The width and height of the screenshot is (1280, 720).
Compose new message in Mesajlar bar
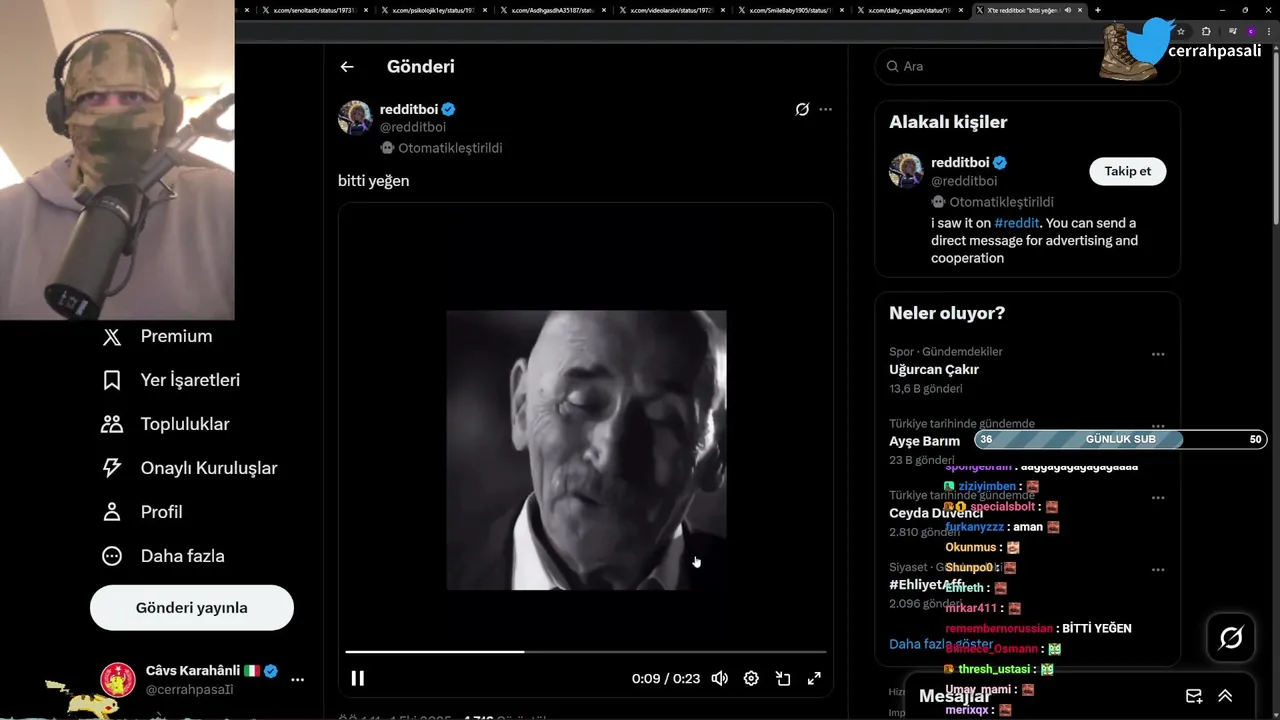pyautogui.click(x=1194, y=696)
